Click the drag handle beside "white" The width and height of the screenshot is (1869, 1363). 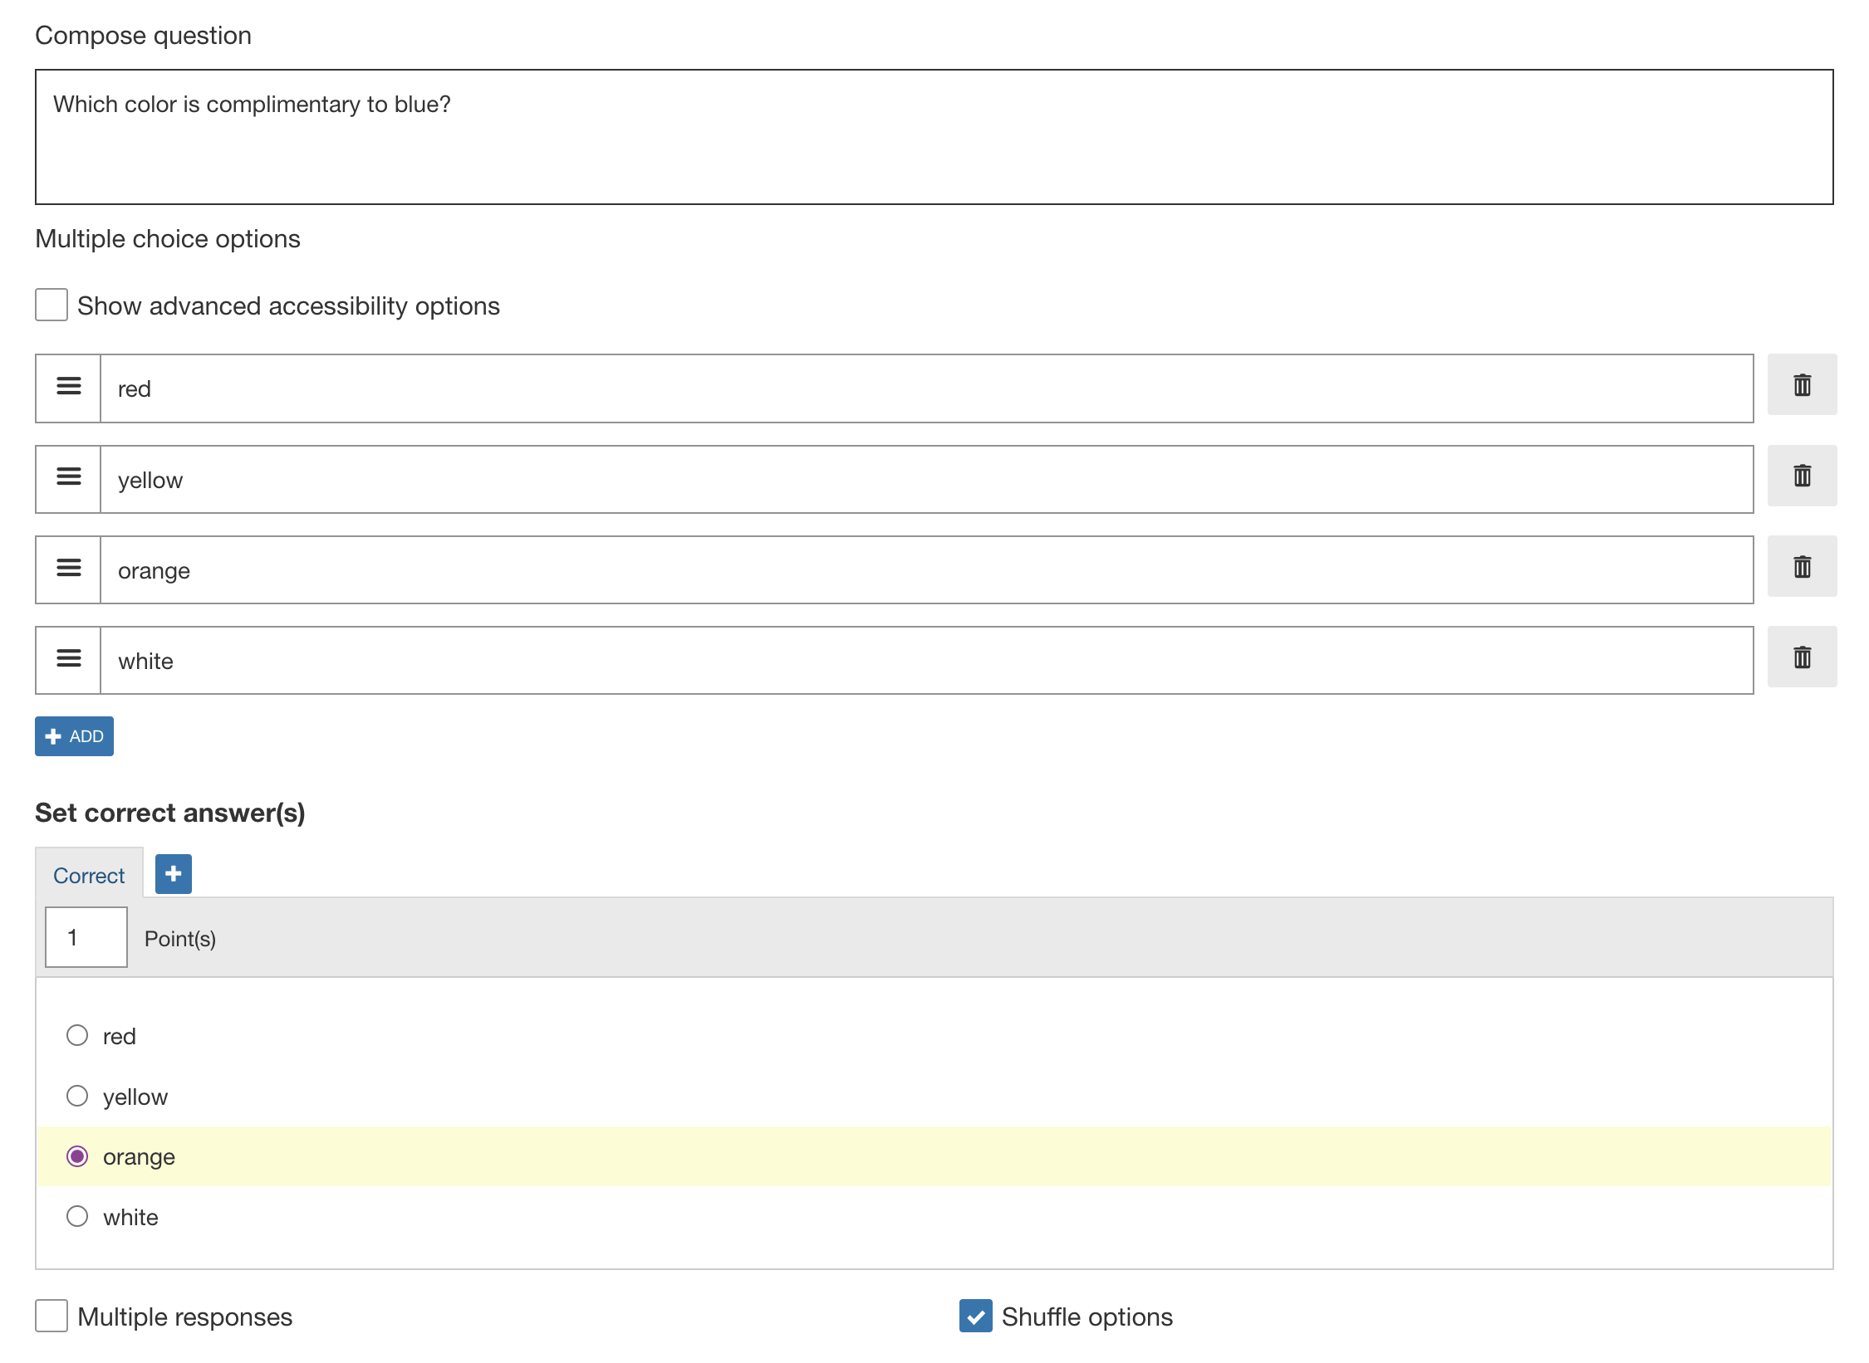(67, 658)
